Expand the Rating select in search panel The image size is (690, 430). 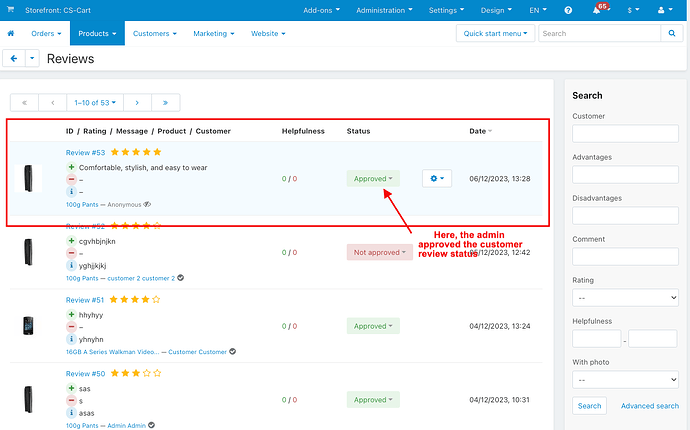pyautogui.click(x=625, y=297)
